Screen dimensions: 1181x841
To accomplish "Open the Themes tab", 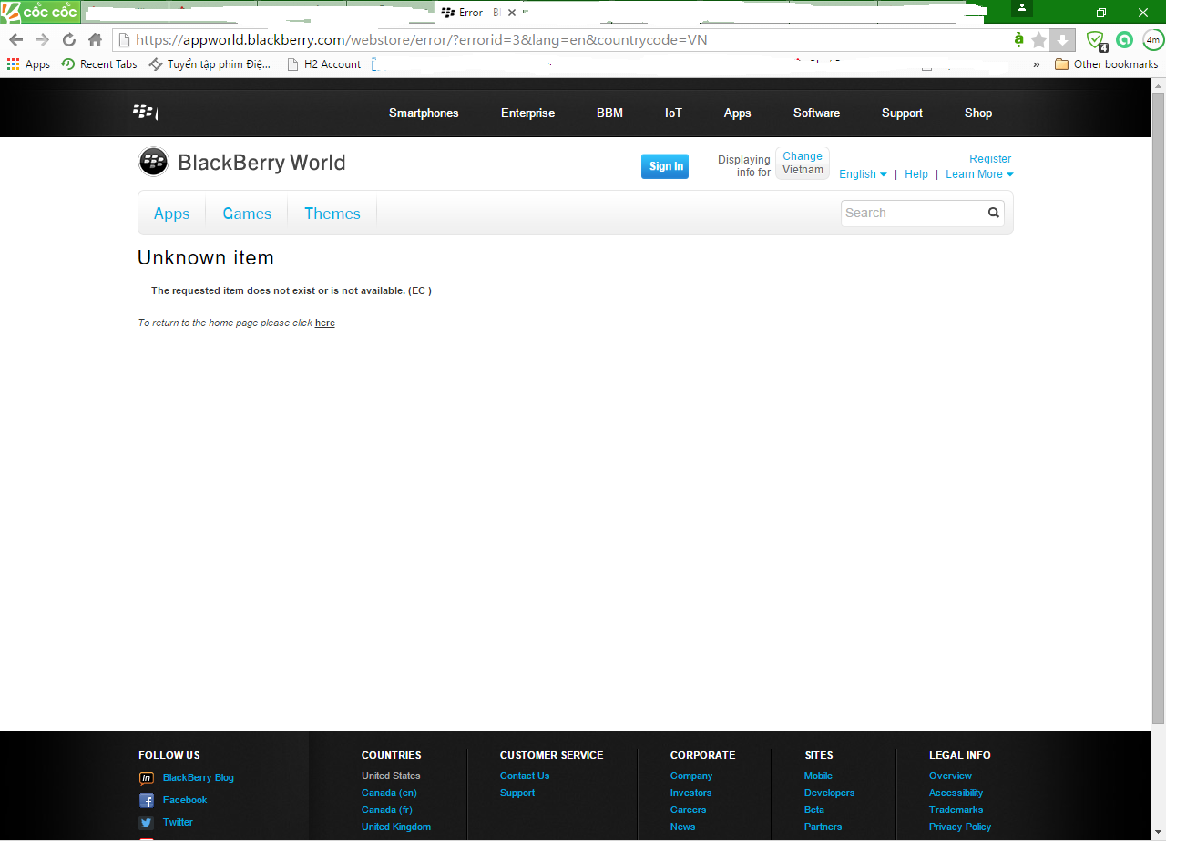I will pos(332,213).
